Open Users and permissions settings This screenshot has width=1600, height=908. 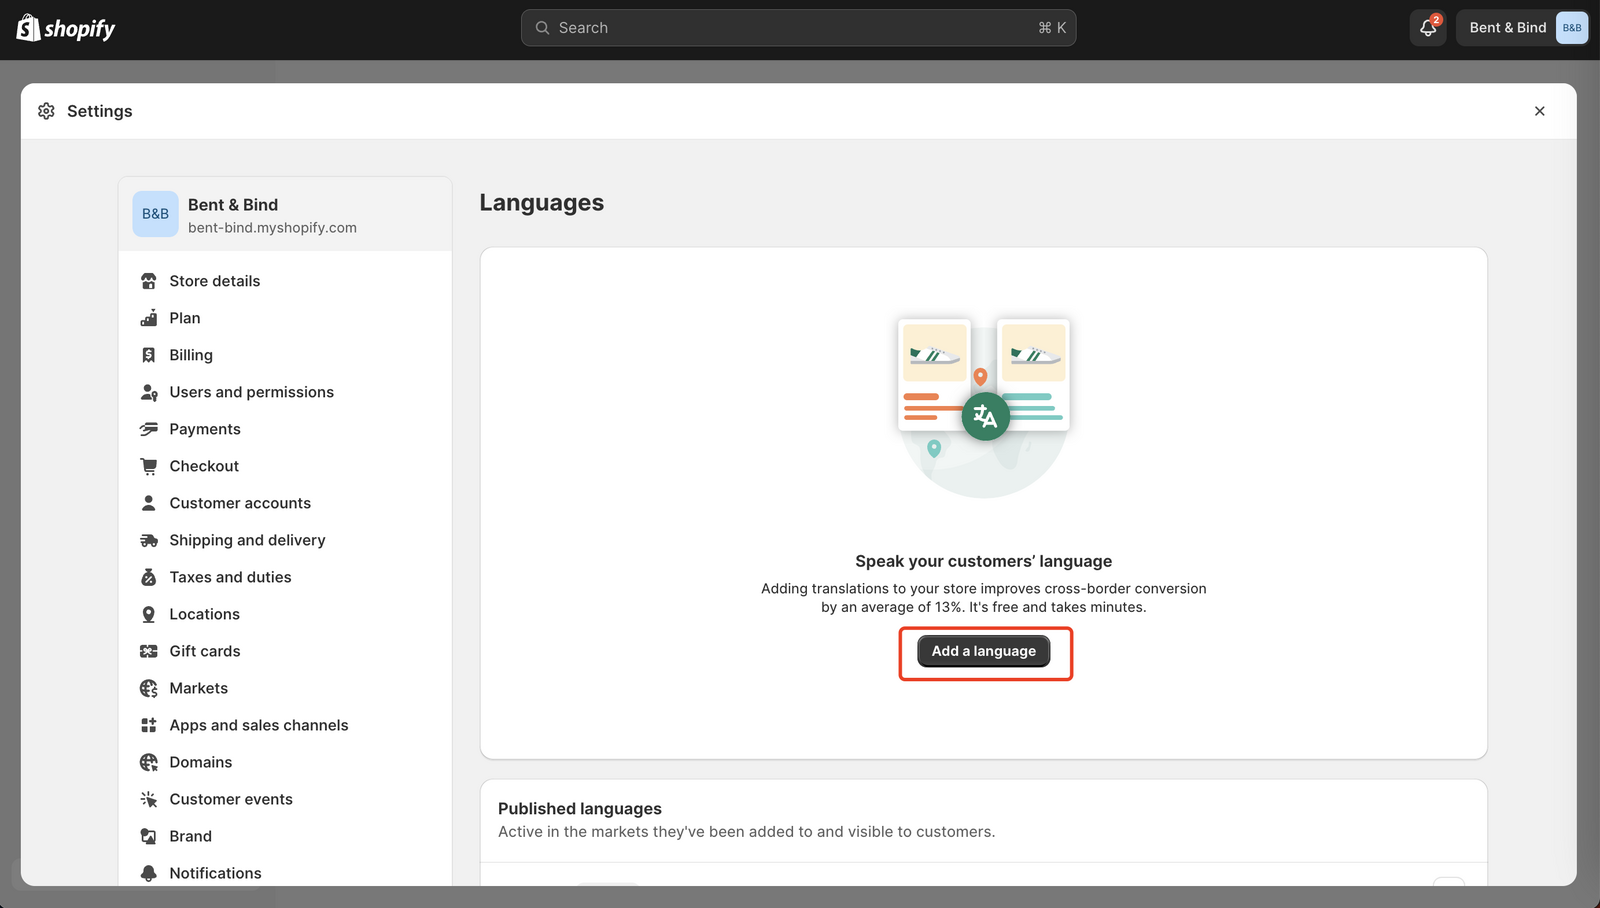click(251, 392)
